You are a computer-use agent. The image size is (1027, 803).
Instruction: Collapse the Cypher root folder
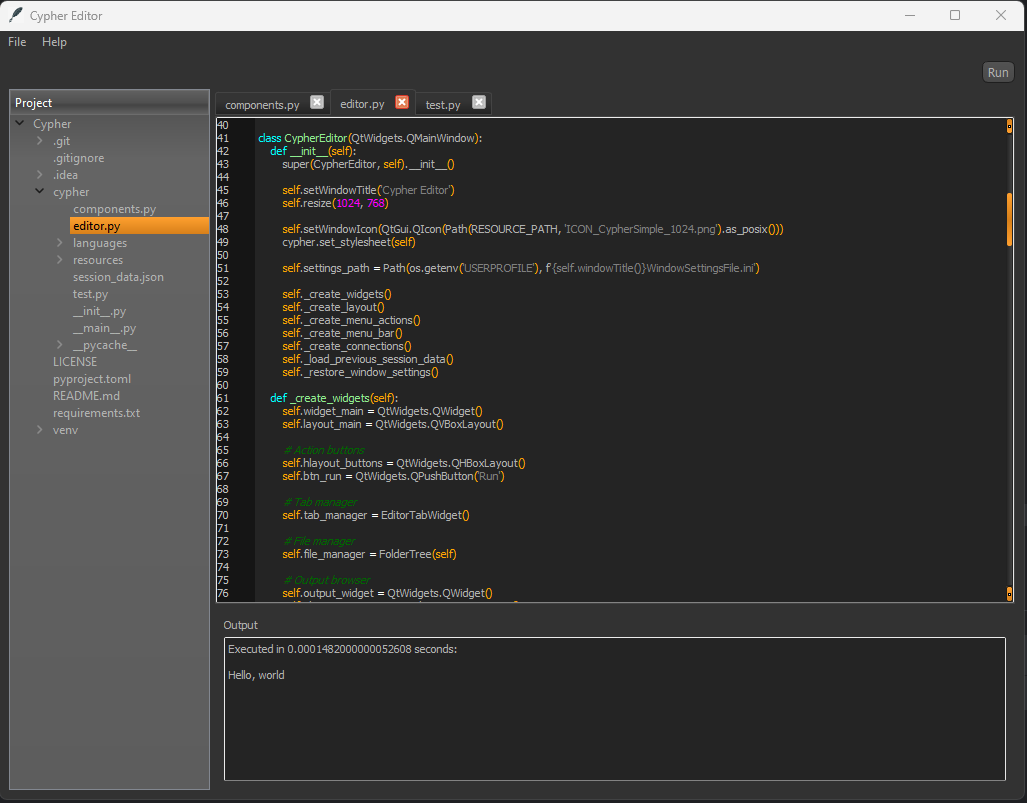[x=20, y=123]
